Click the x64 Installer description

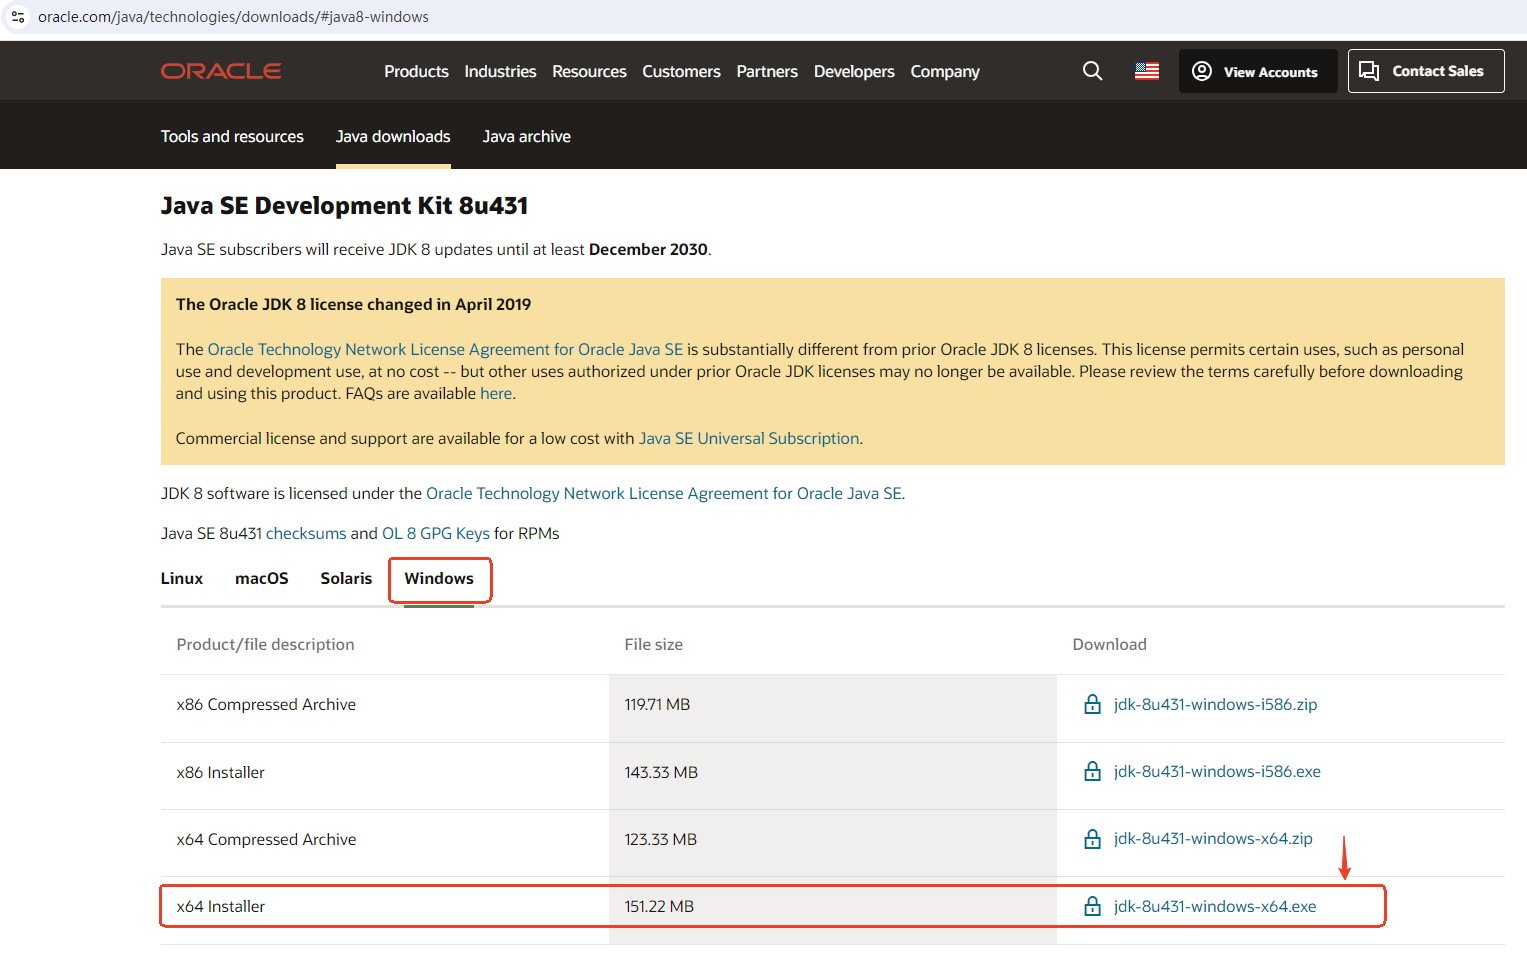pos(221,906)
